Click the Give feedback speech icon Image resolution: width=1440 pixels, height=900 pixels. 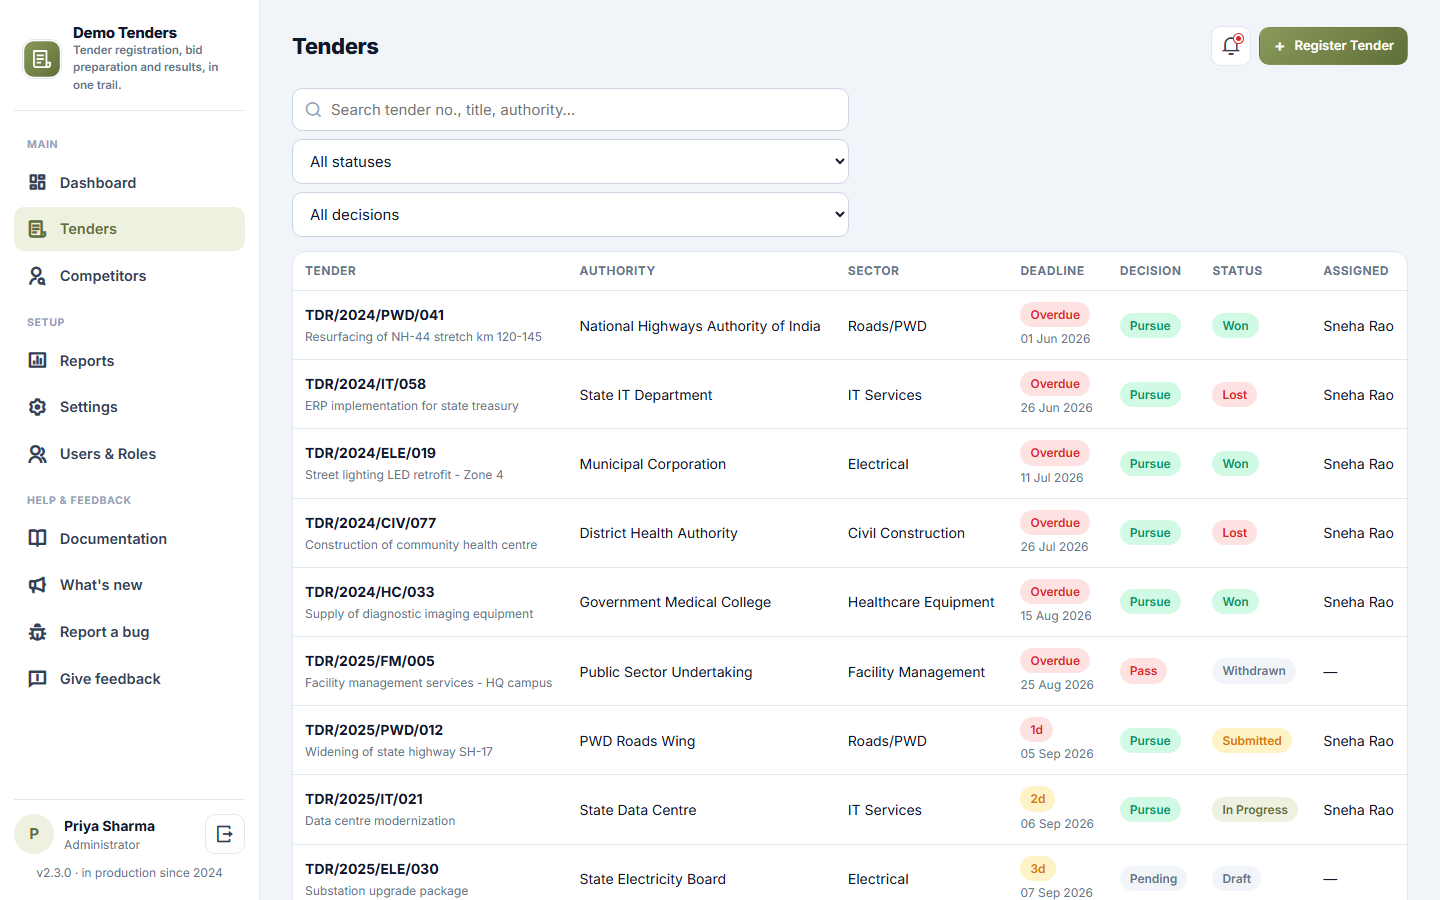(x=38, y=679)
